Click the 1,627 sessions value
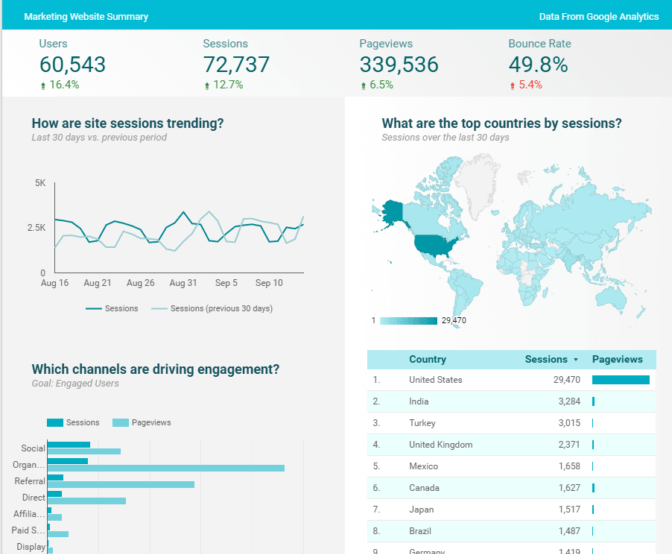 pyautogui.click(x=569, y=488)
